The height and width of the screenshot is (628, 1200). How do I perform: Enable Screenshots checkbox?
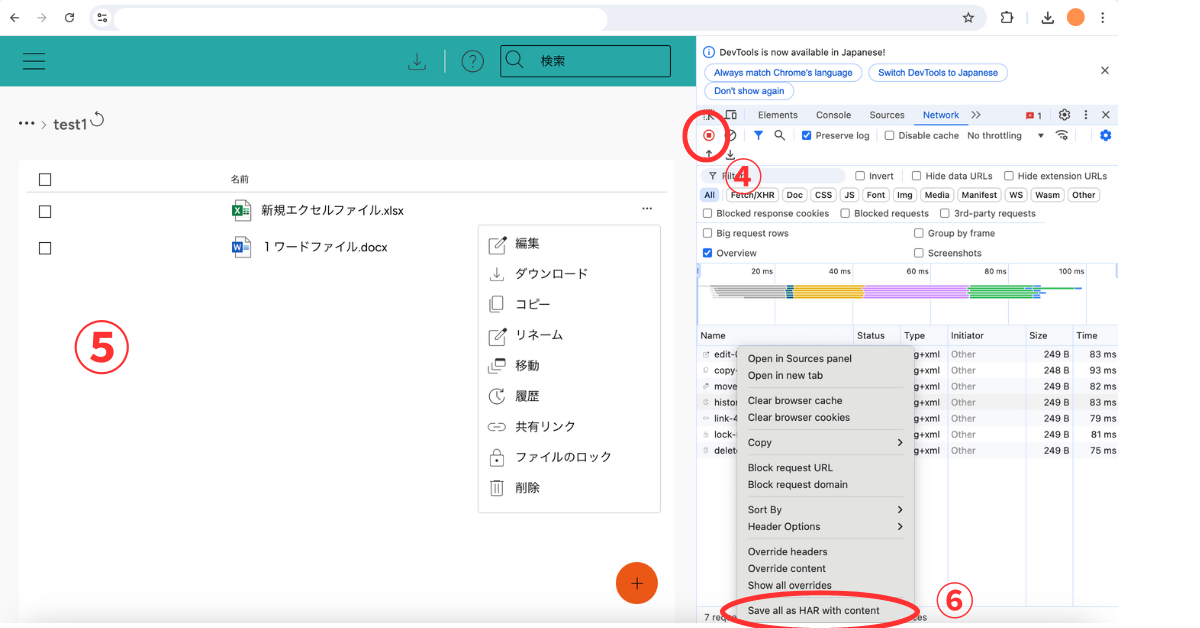coord(919,253)
